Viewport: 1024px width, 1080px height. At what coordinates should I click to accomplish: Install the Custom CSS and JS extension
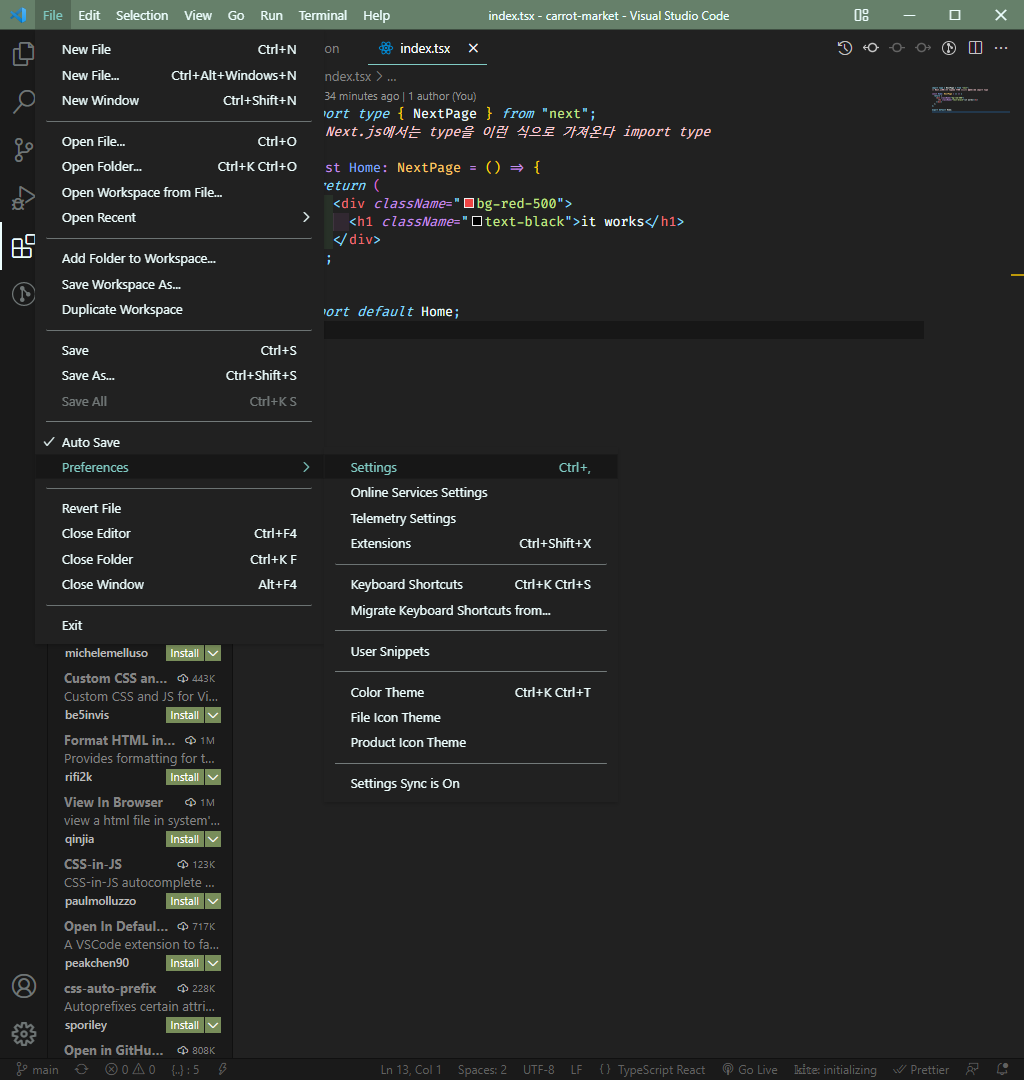coord(185,715)
